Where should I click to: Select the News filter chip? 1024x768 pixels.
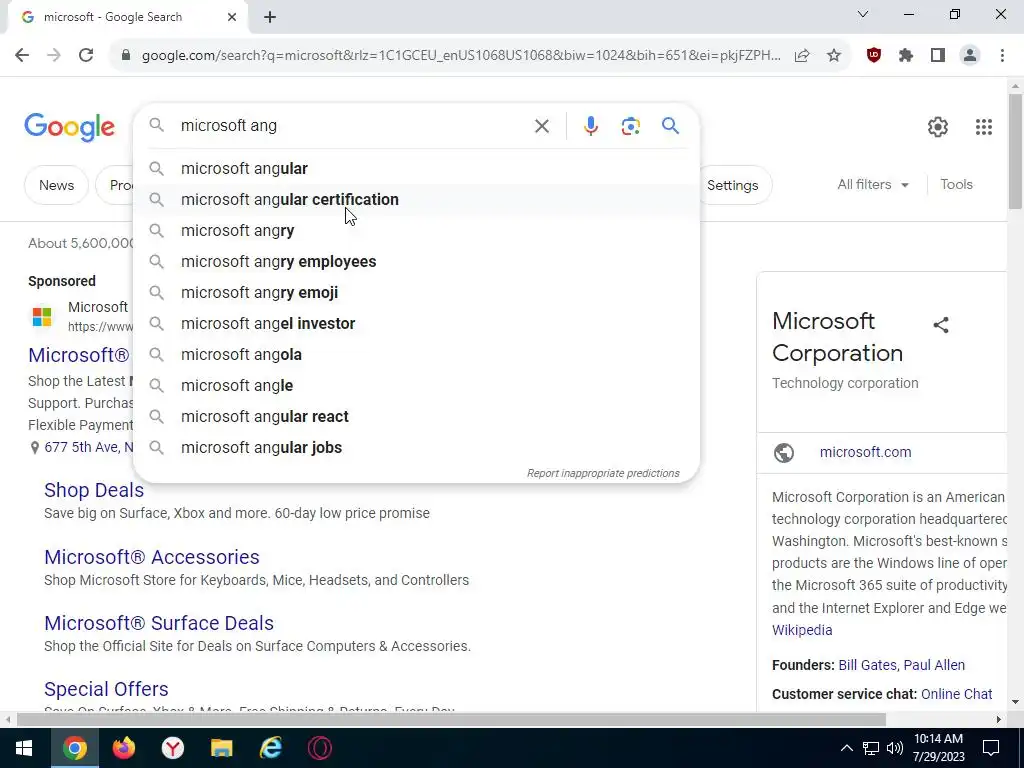(x=56, y=185)
